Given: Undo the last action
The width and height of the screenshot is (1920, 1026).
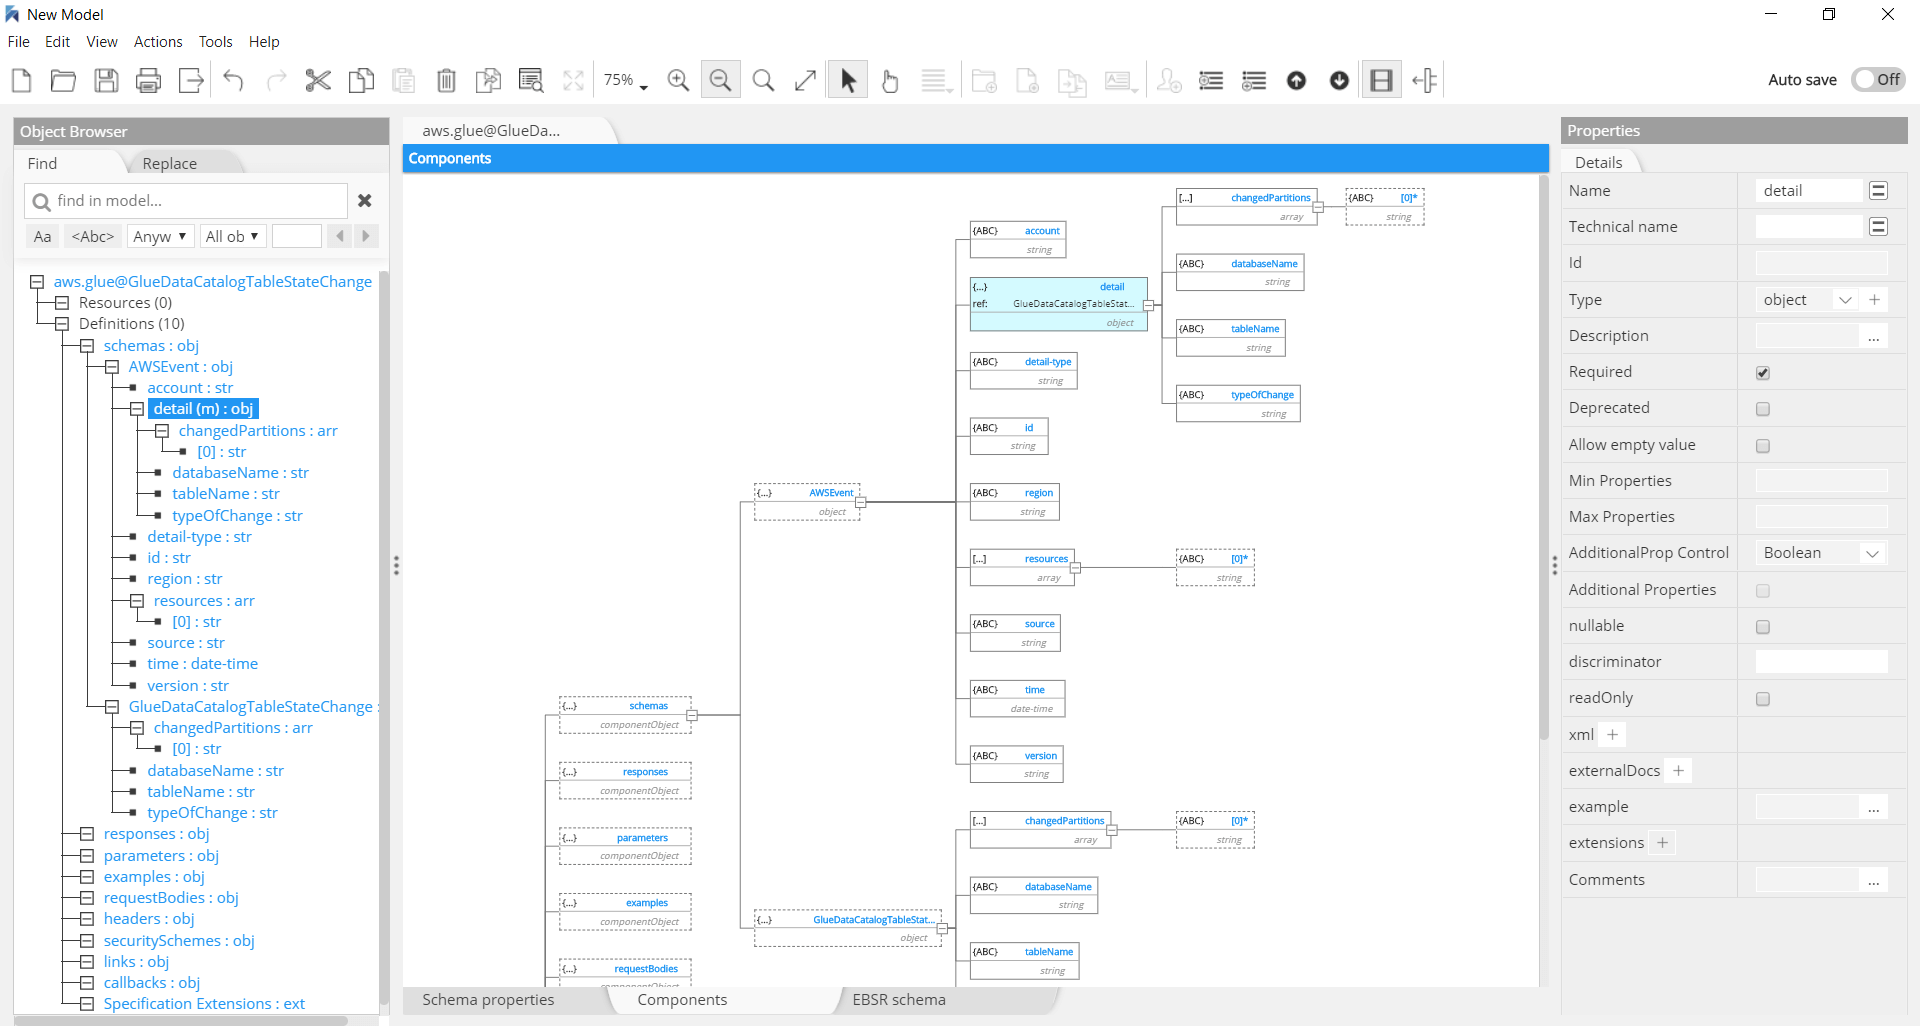Looking at the screenshot, I should click(234, 80).
